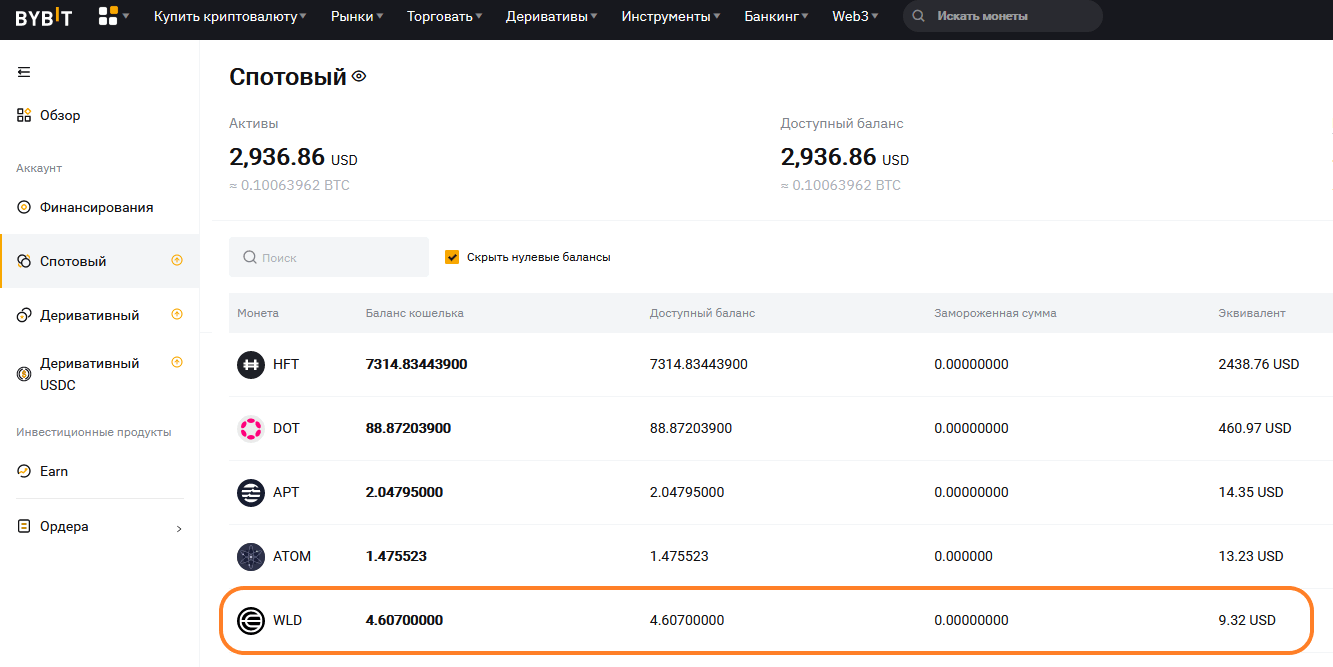Click the 460.97 USD equivalent value
1333x667 pixels.
tap(1255, 428)
